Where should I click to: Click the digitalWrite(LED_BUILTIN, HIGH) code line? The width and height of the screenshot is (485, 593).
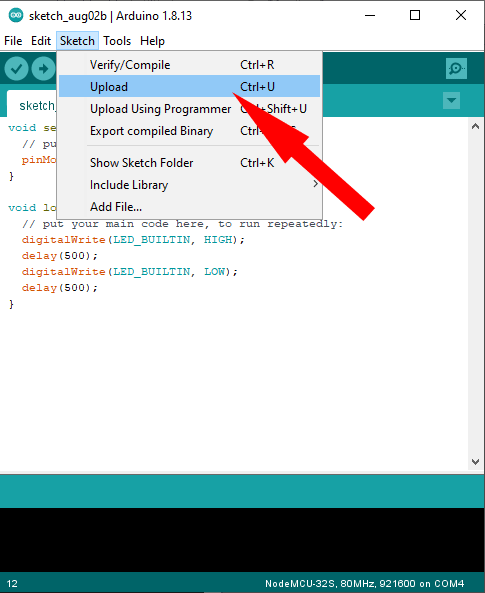click(133, 240)
